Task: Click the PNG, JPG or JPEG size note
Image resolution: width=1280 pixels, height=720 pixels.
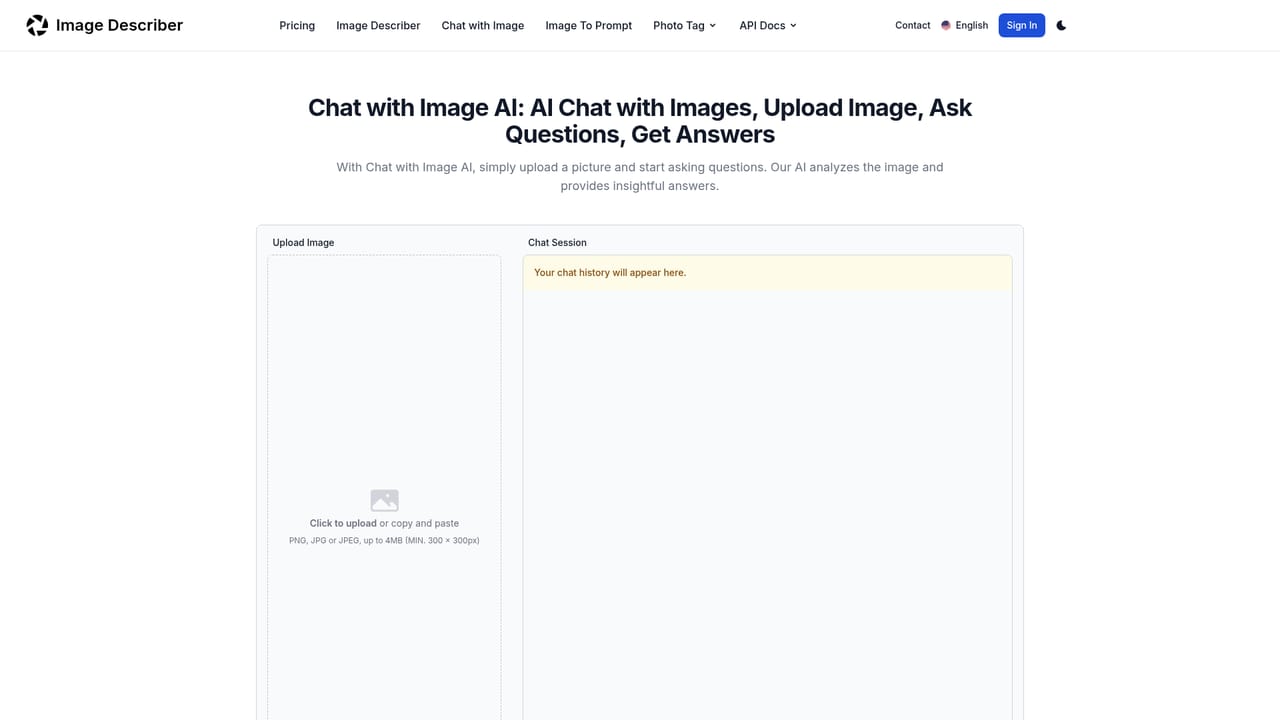Action: (384, 540)
